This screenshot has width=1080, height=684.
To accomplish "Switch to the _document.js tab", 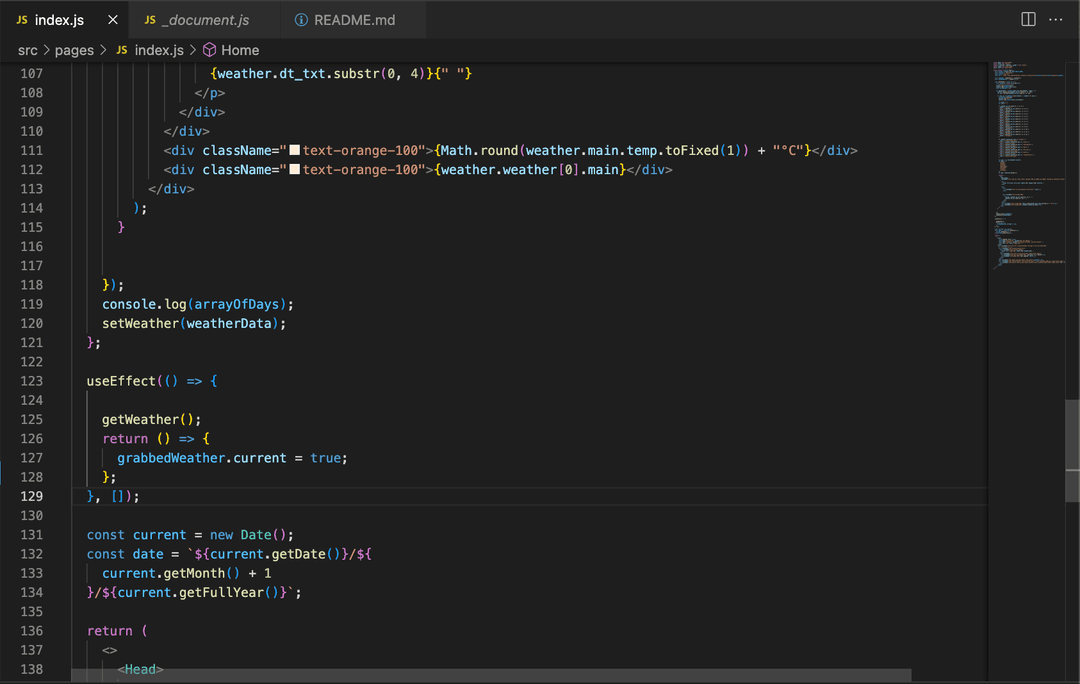I will tap(205, 20).
